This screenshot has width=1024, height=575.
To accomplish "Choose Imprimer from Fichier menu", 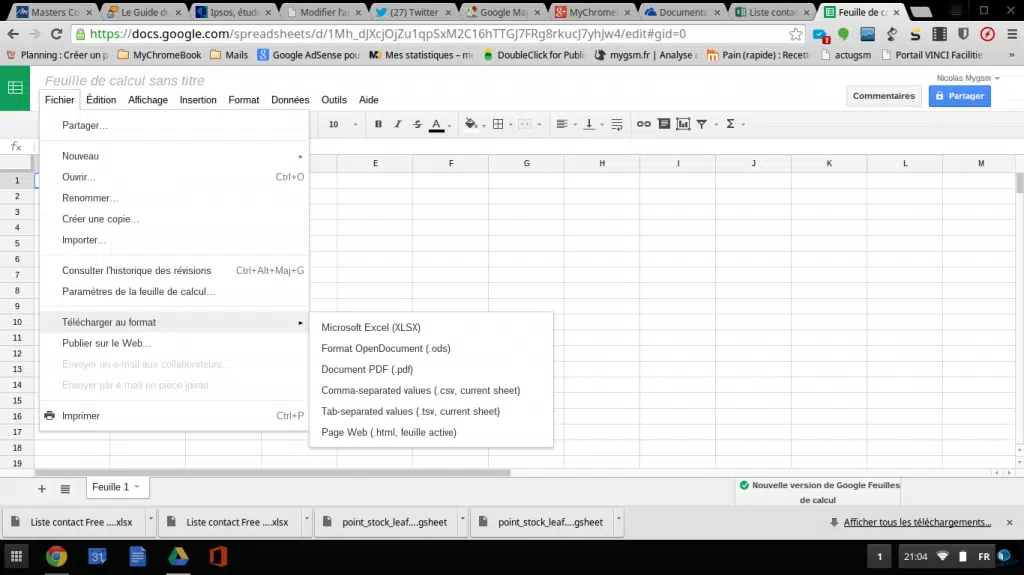I will (174, 416).
